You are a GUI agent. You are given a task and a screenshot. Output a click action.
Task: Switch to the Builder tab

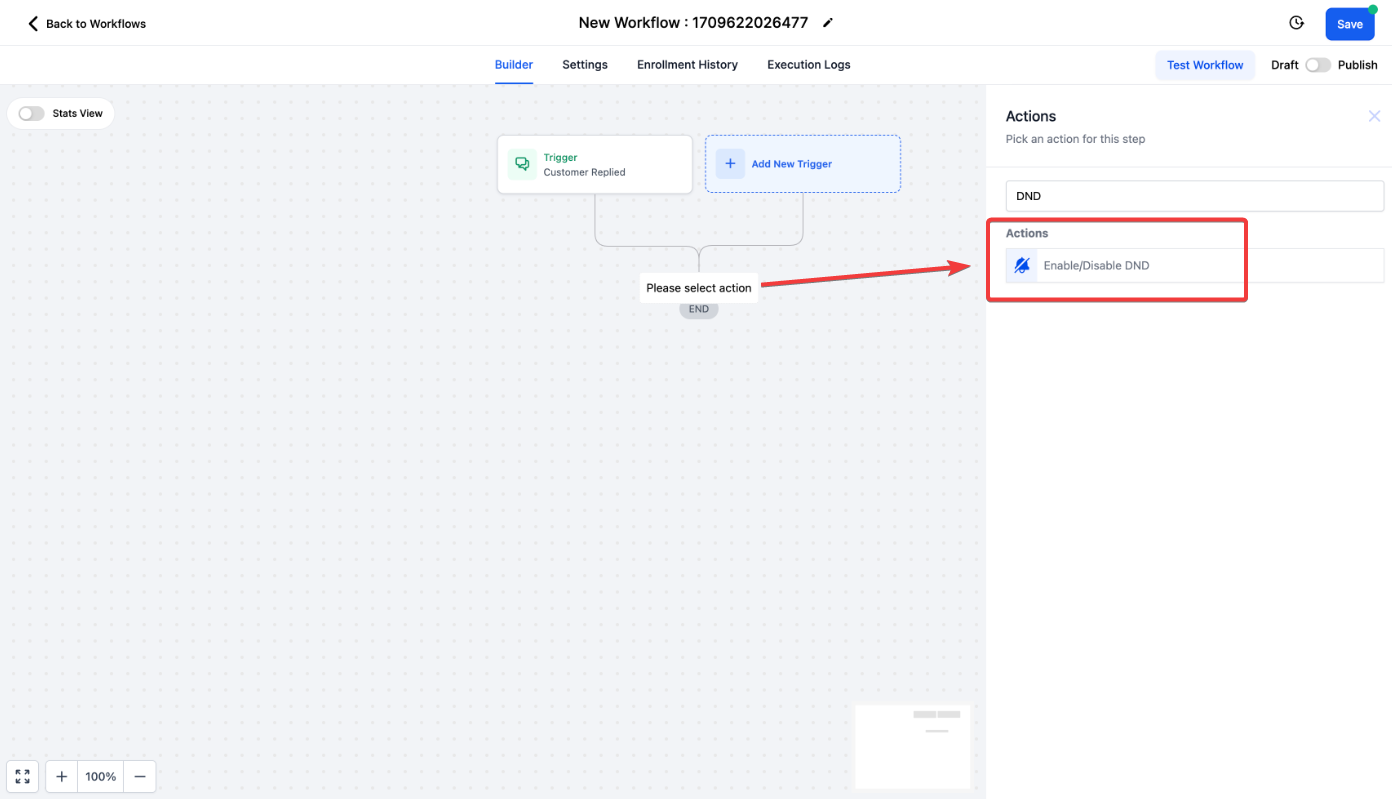click(514, 65)
